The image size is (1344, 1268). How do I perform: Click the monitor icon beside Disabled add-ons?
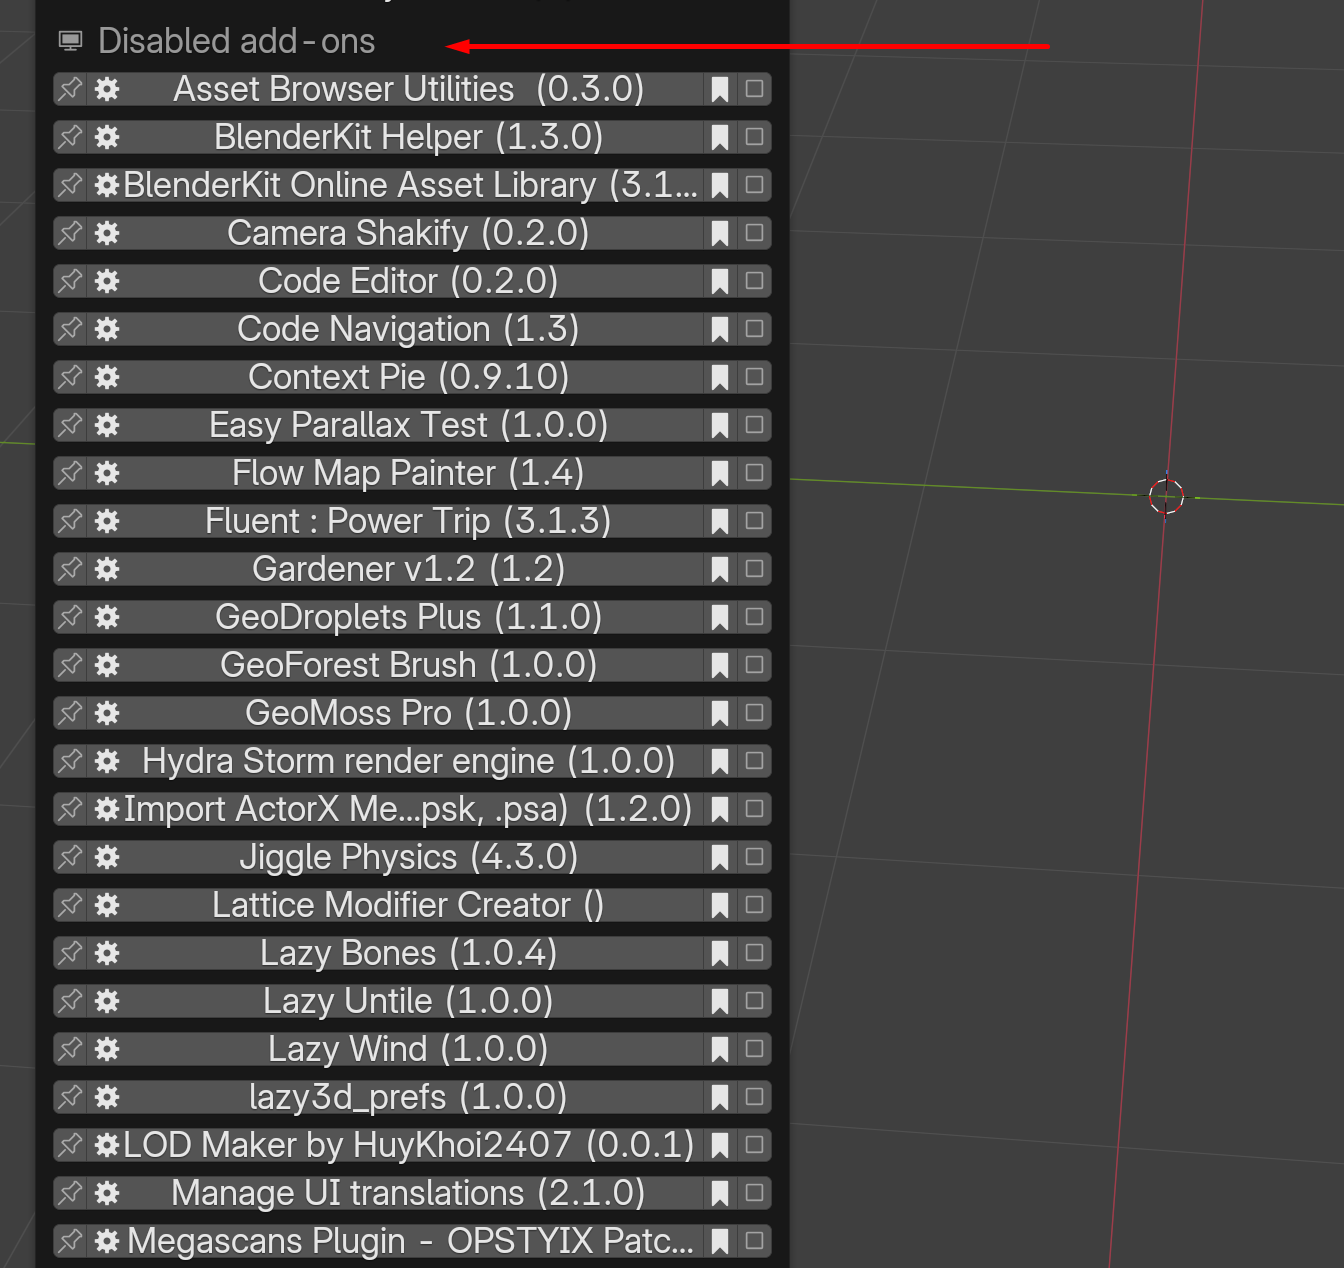pos(70,41)
